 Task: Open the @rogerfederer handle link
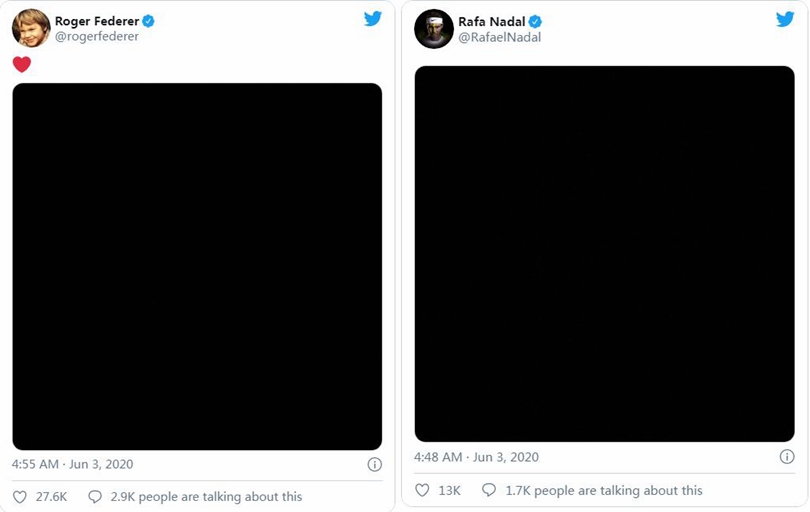(x=97, y=37)
